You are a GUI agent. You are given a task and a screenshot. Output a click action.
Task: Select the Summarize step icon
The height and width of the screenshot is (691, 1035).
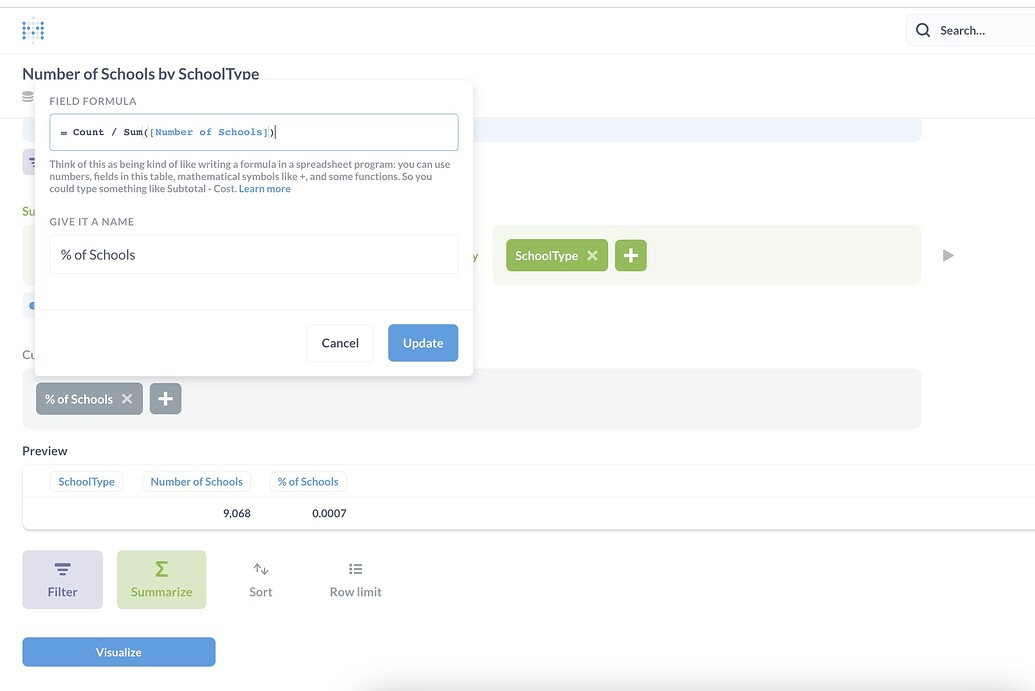(161, 571)
